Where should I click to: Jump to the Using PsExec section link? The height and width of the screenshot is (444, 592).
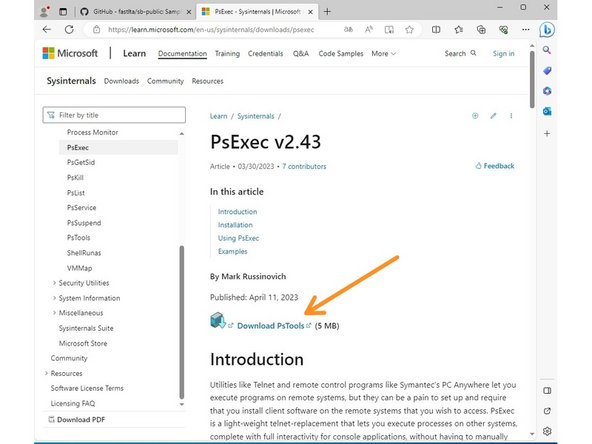point(238,238)
